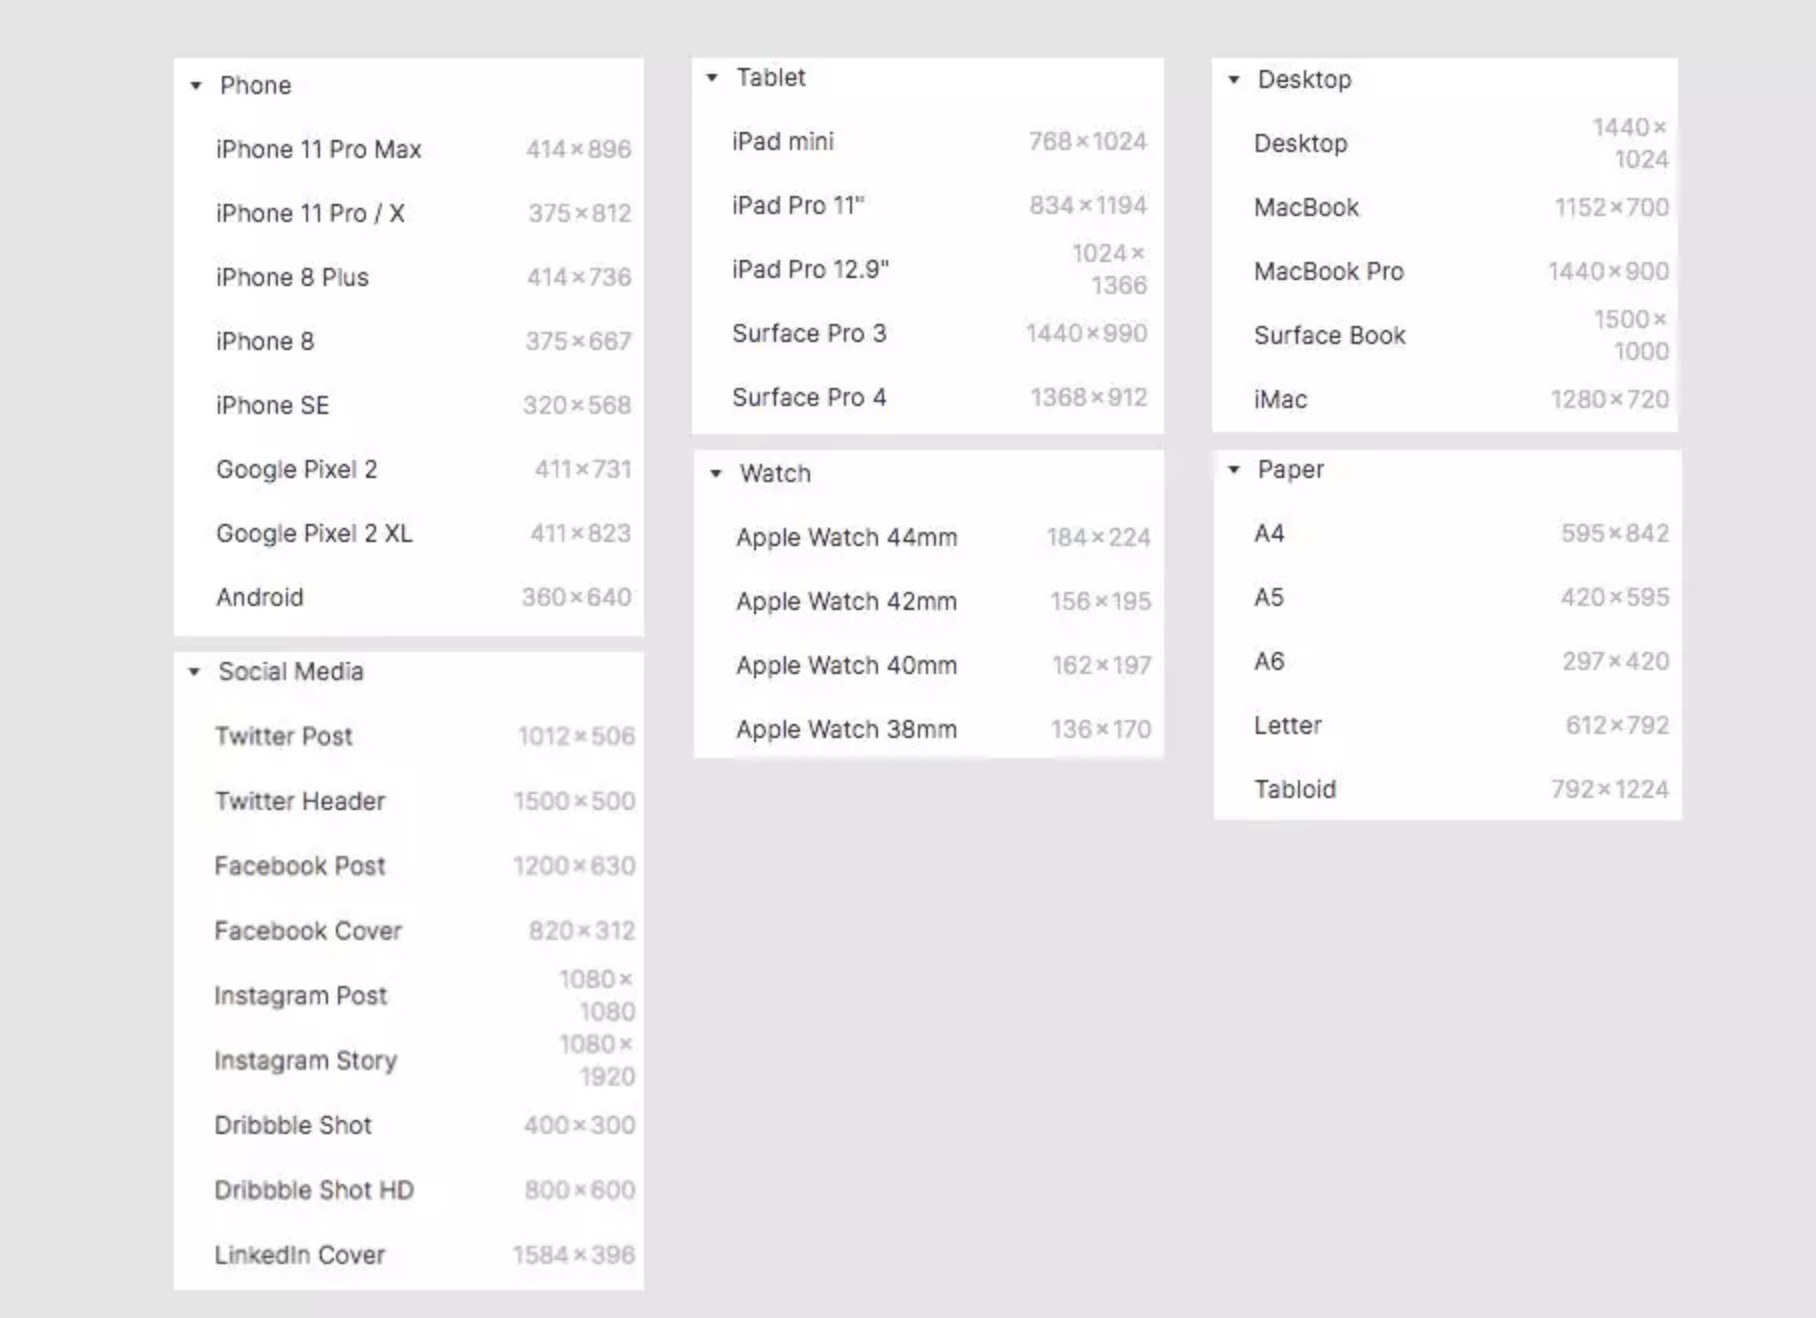Choose the LinkedIn Cover preset
Viewport: 1816px width, 1318px height.
(x=409, y=1256)
